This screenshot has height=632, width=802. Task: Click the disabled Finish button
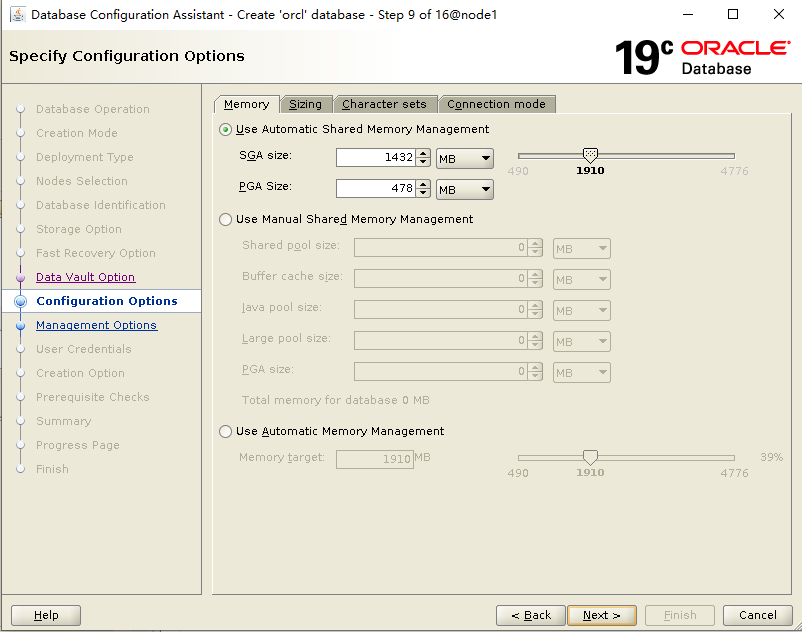click(680, 615)
